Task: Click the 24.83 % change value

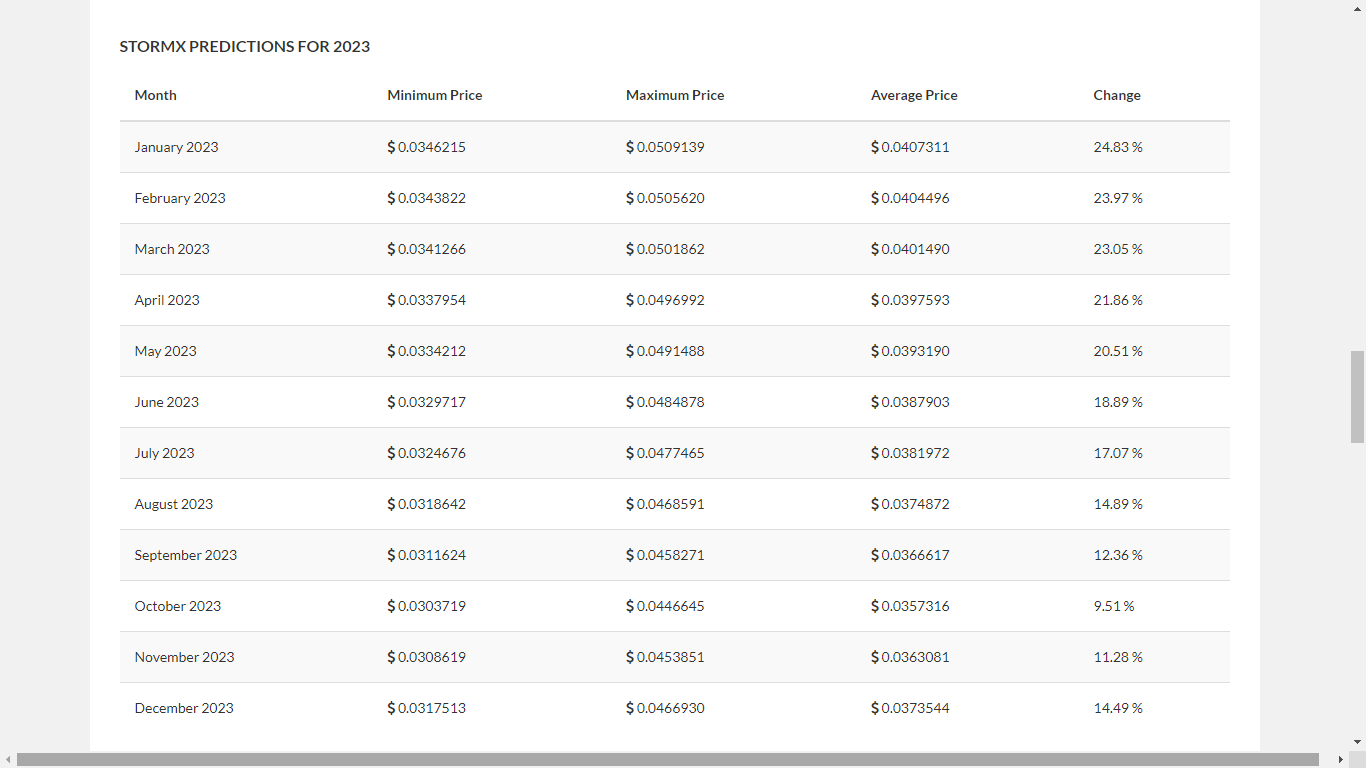Action: (1118, 147)
